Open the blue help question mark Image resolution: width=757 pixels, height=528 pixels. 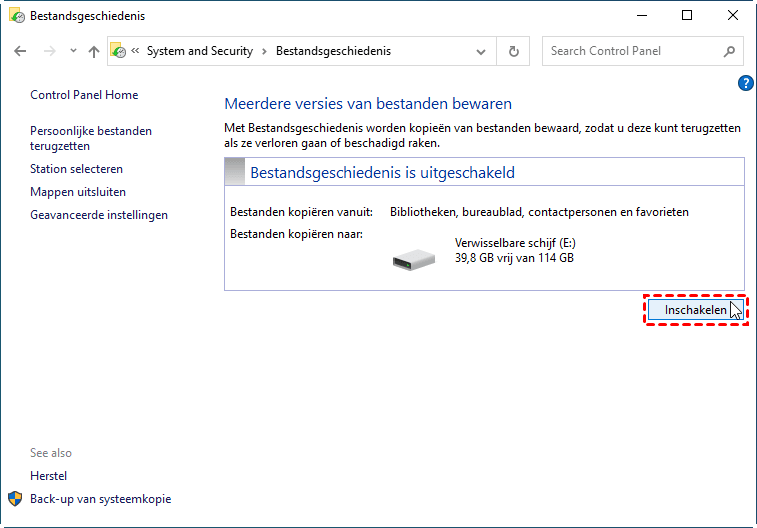click(x=745, y=83)
